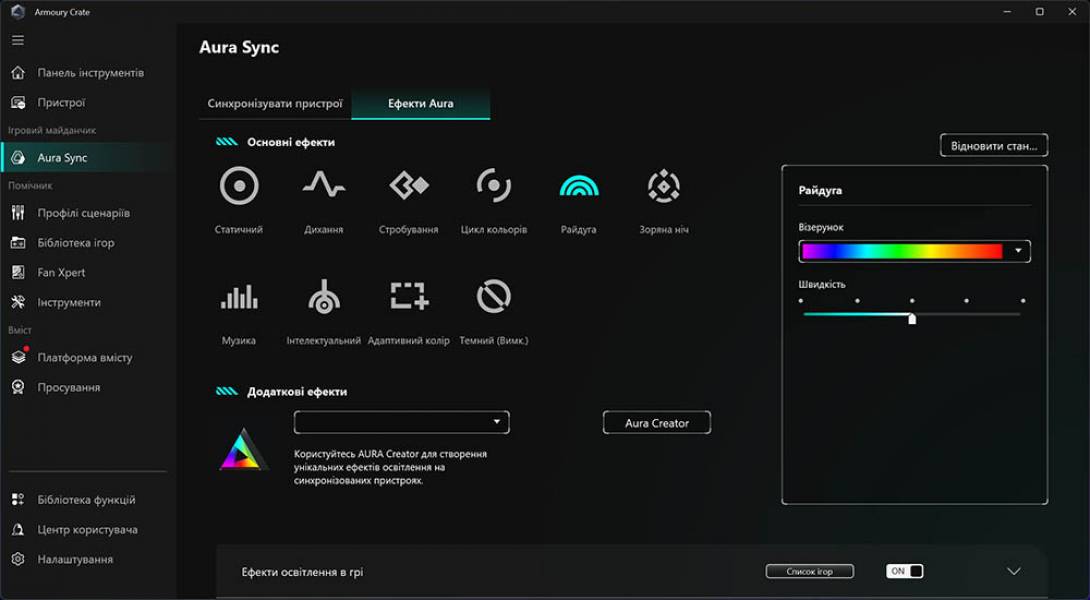Turn off in-game lighting effects switch
This screenshot has width=1090, height=600.
click(903, 570)
